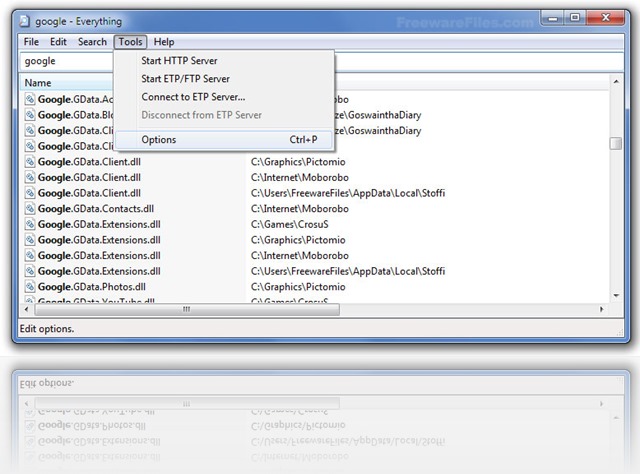Select Google.GData.Client.dll name in Pictomio row
The image size is (640, 474).
89,162
